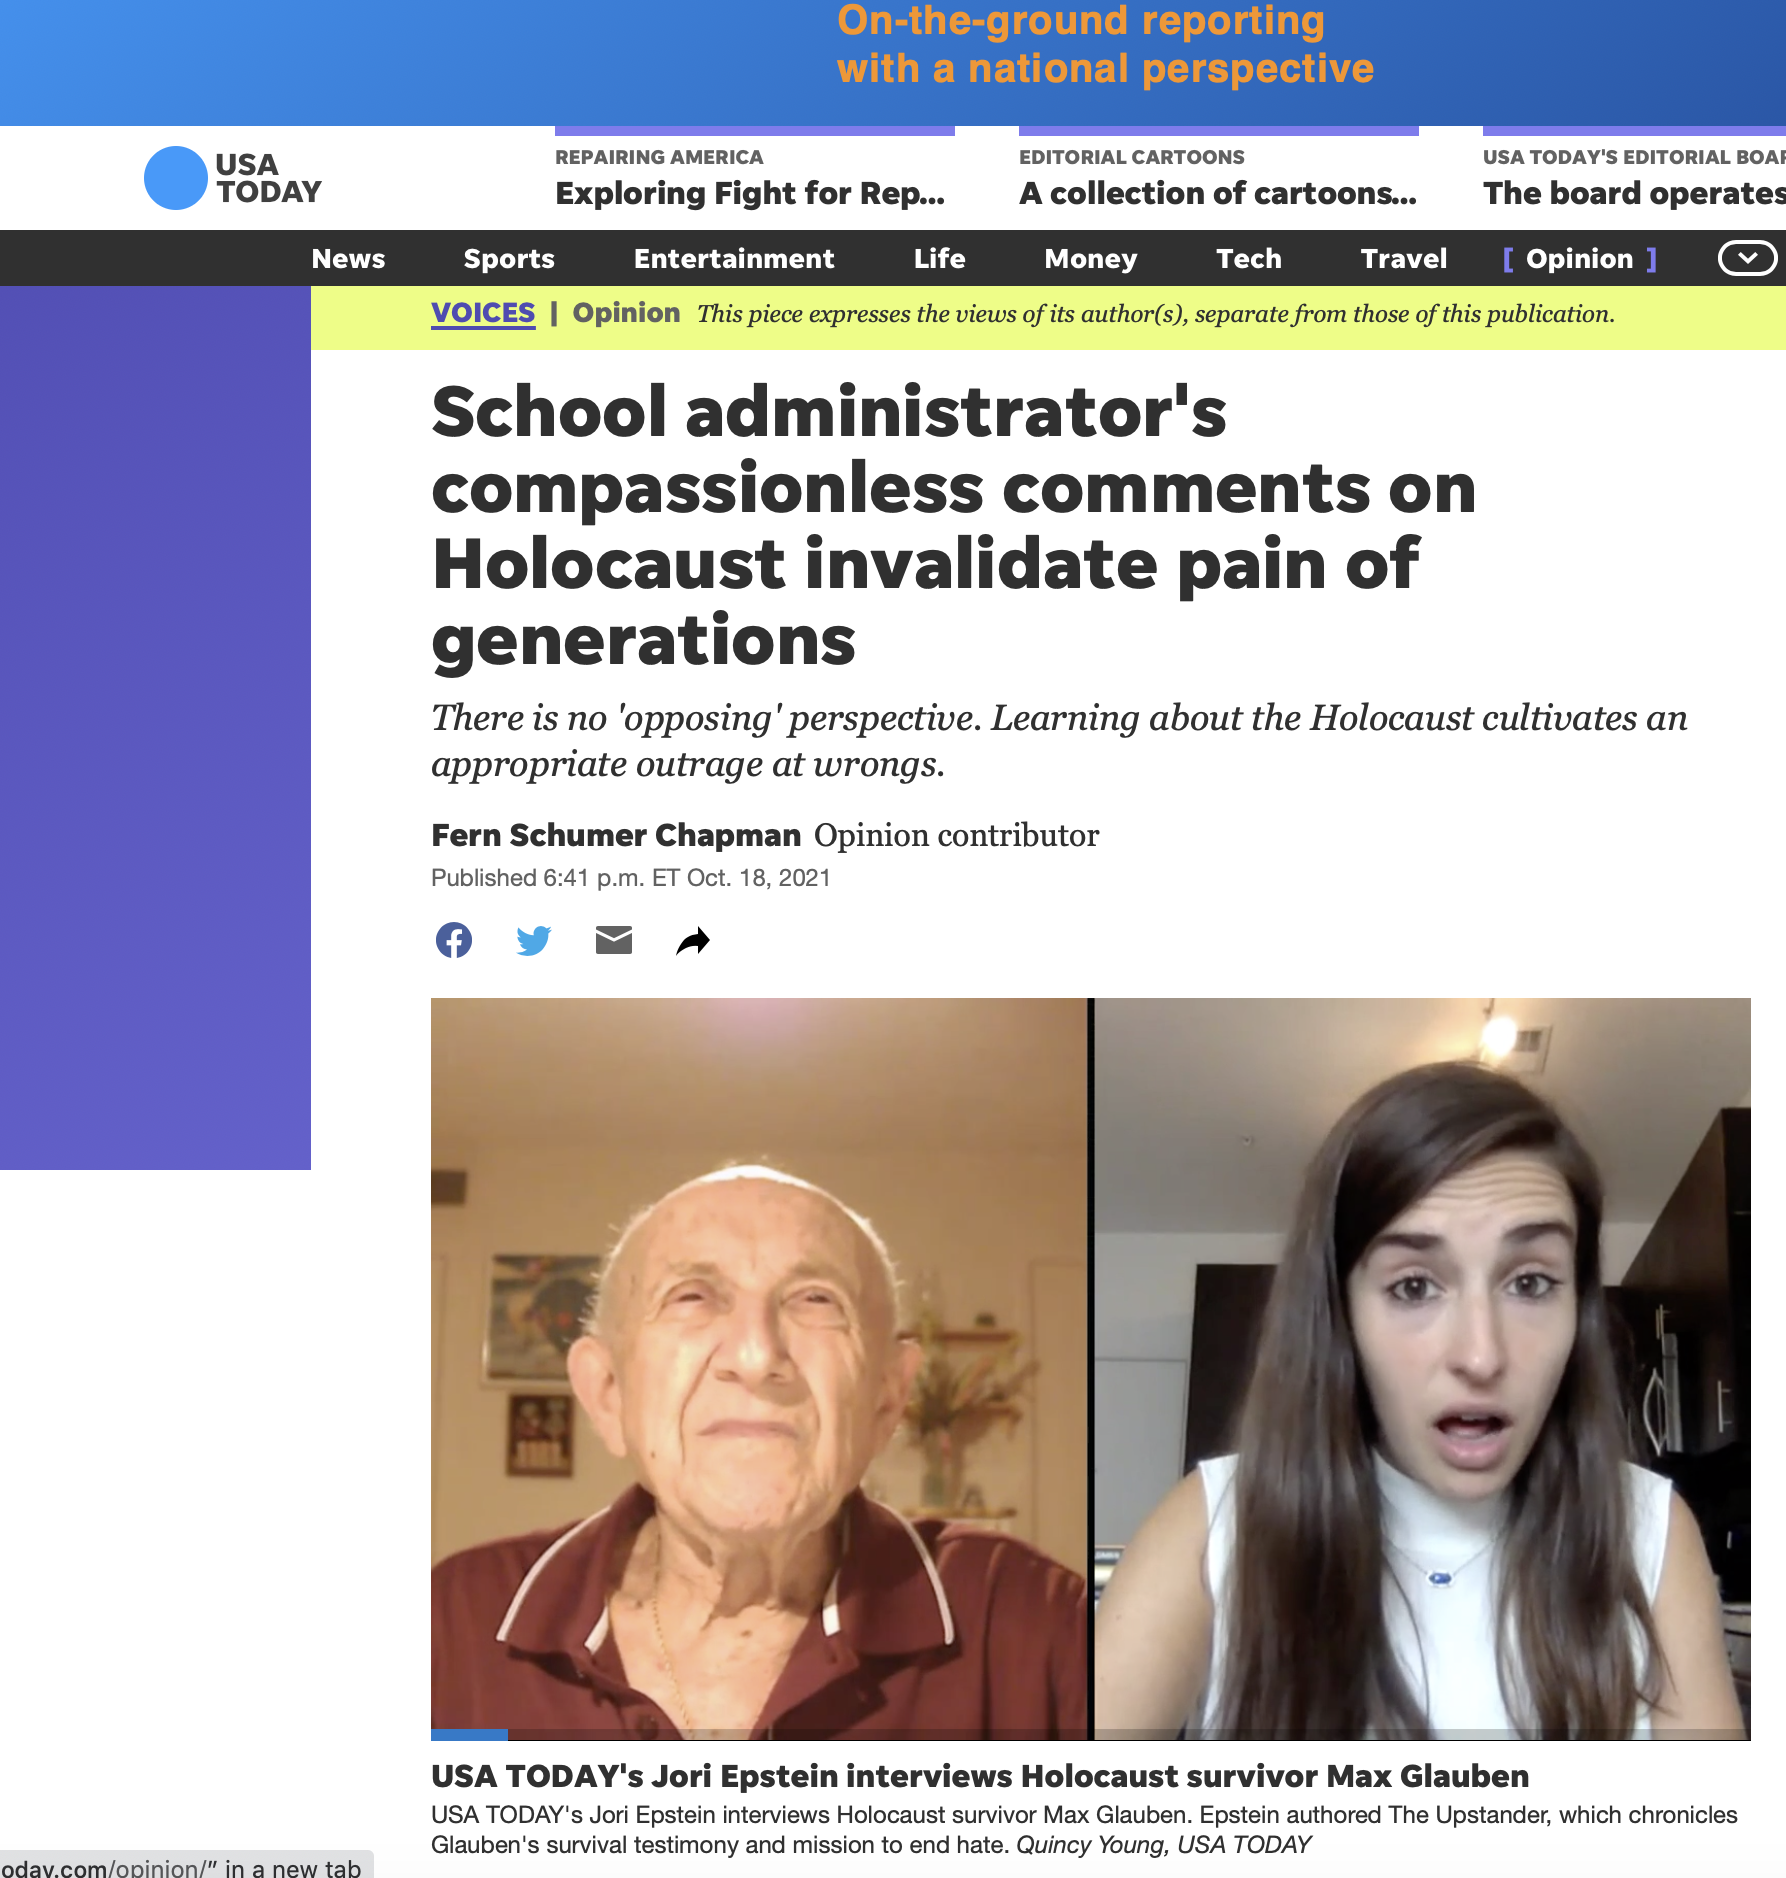Click the video progress bar
Image resolution: width=1786 pixels, height=1878 pixels.
[1091, 1734]
